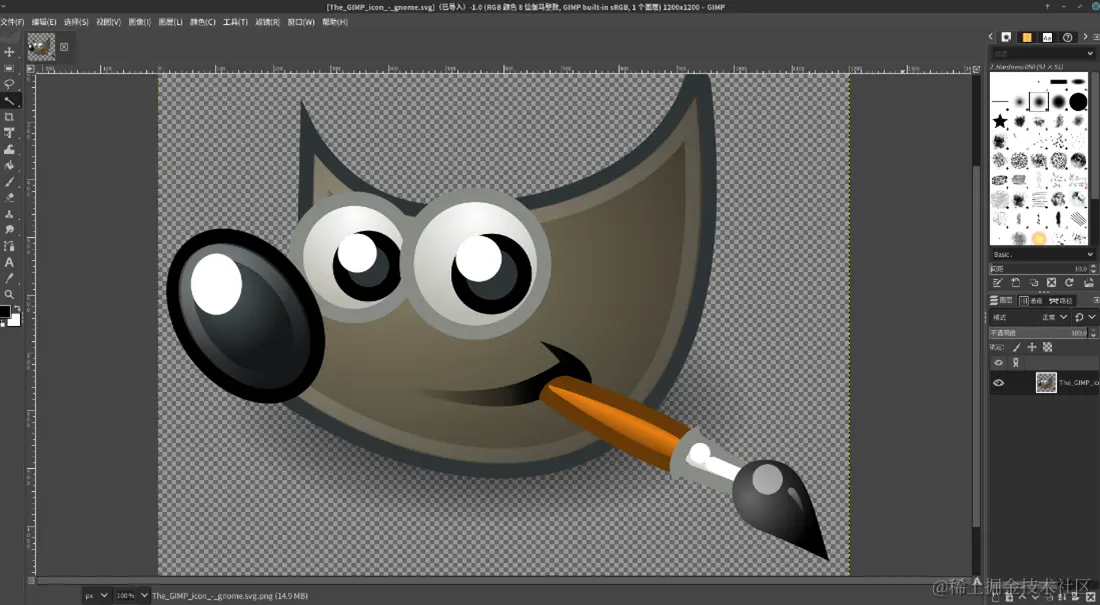Click the eye column header in layers
The height and width of the screenshot is (605, 1100).
(x=998, y=363)
